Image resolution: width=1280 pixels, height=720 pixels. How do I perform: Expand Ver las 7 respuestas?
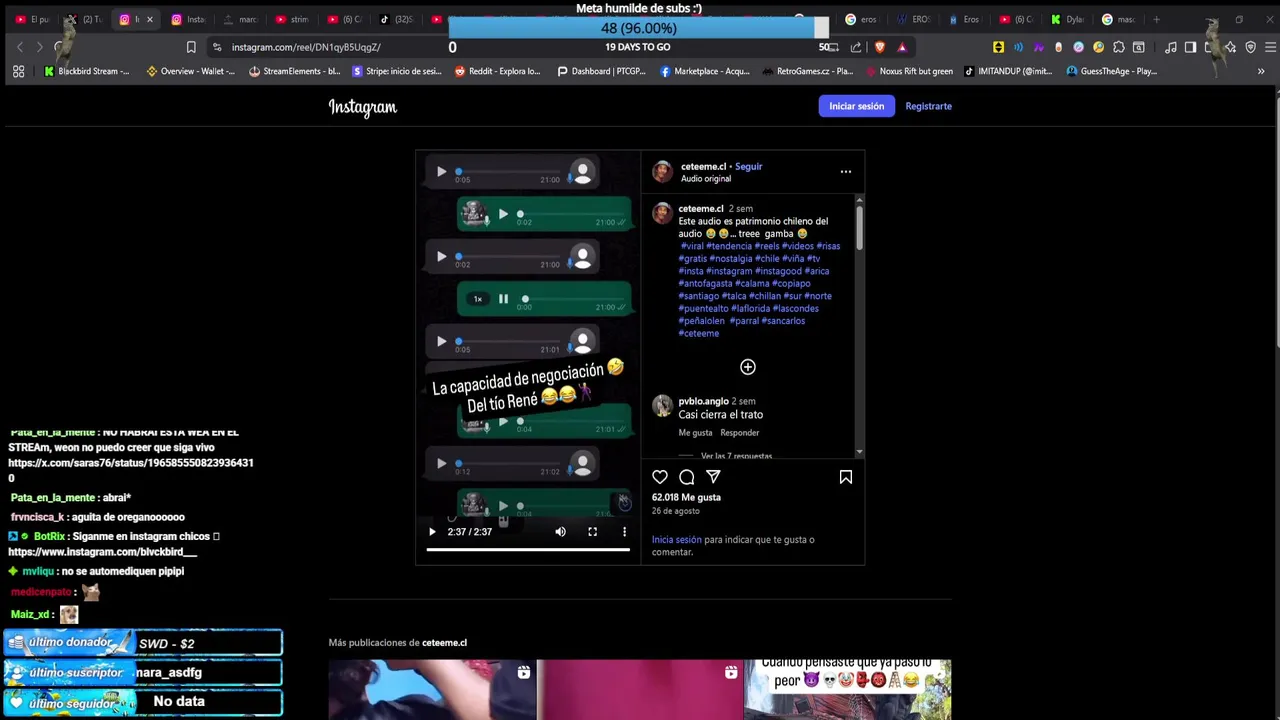[x=736, y=456]
